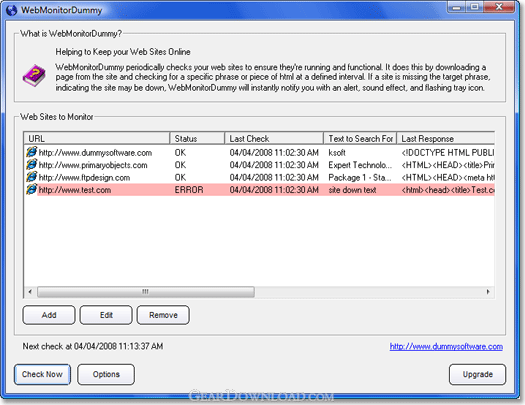Click the horizontal scrollbar thumb

(x=146, y=292)
